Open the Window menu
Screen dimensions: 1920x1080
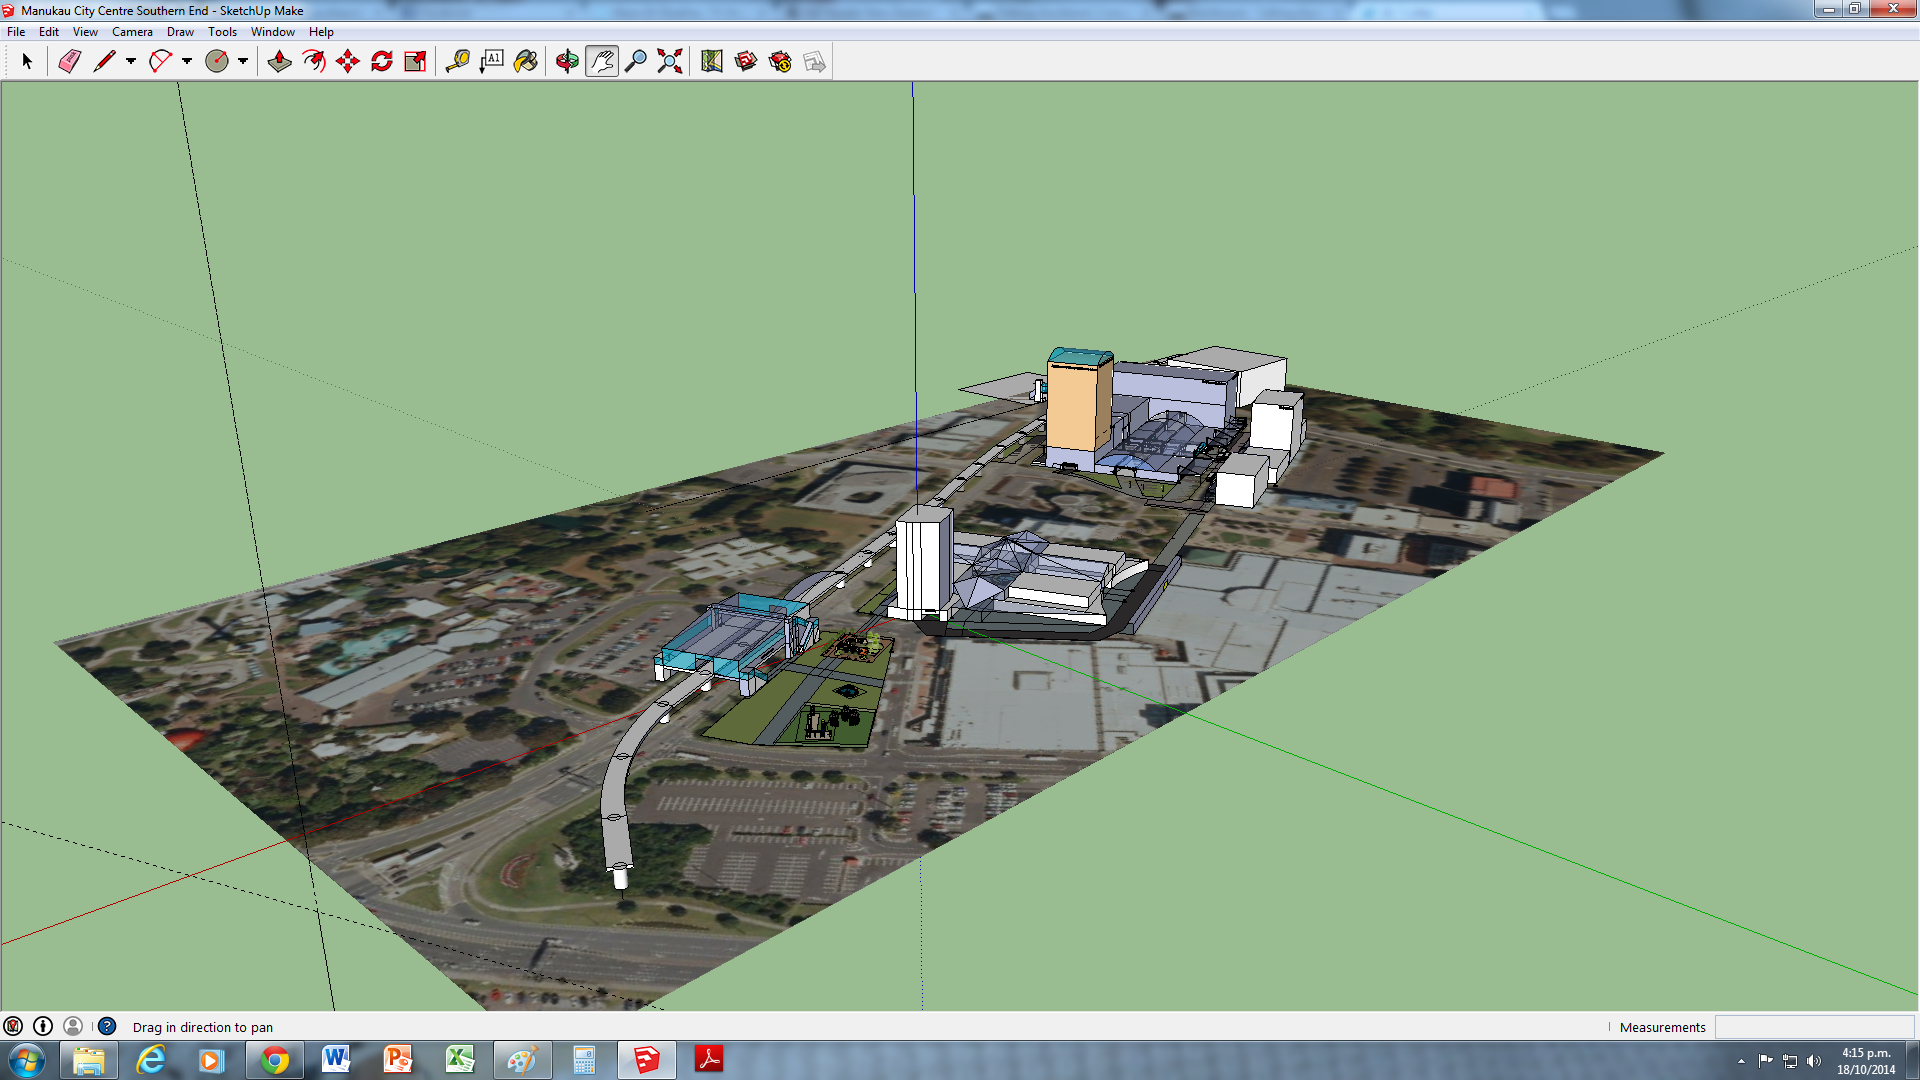coord(272,32)
